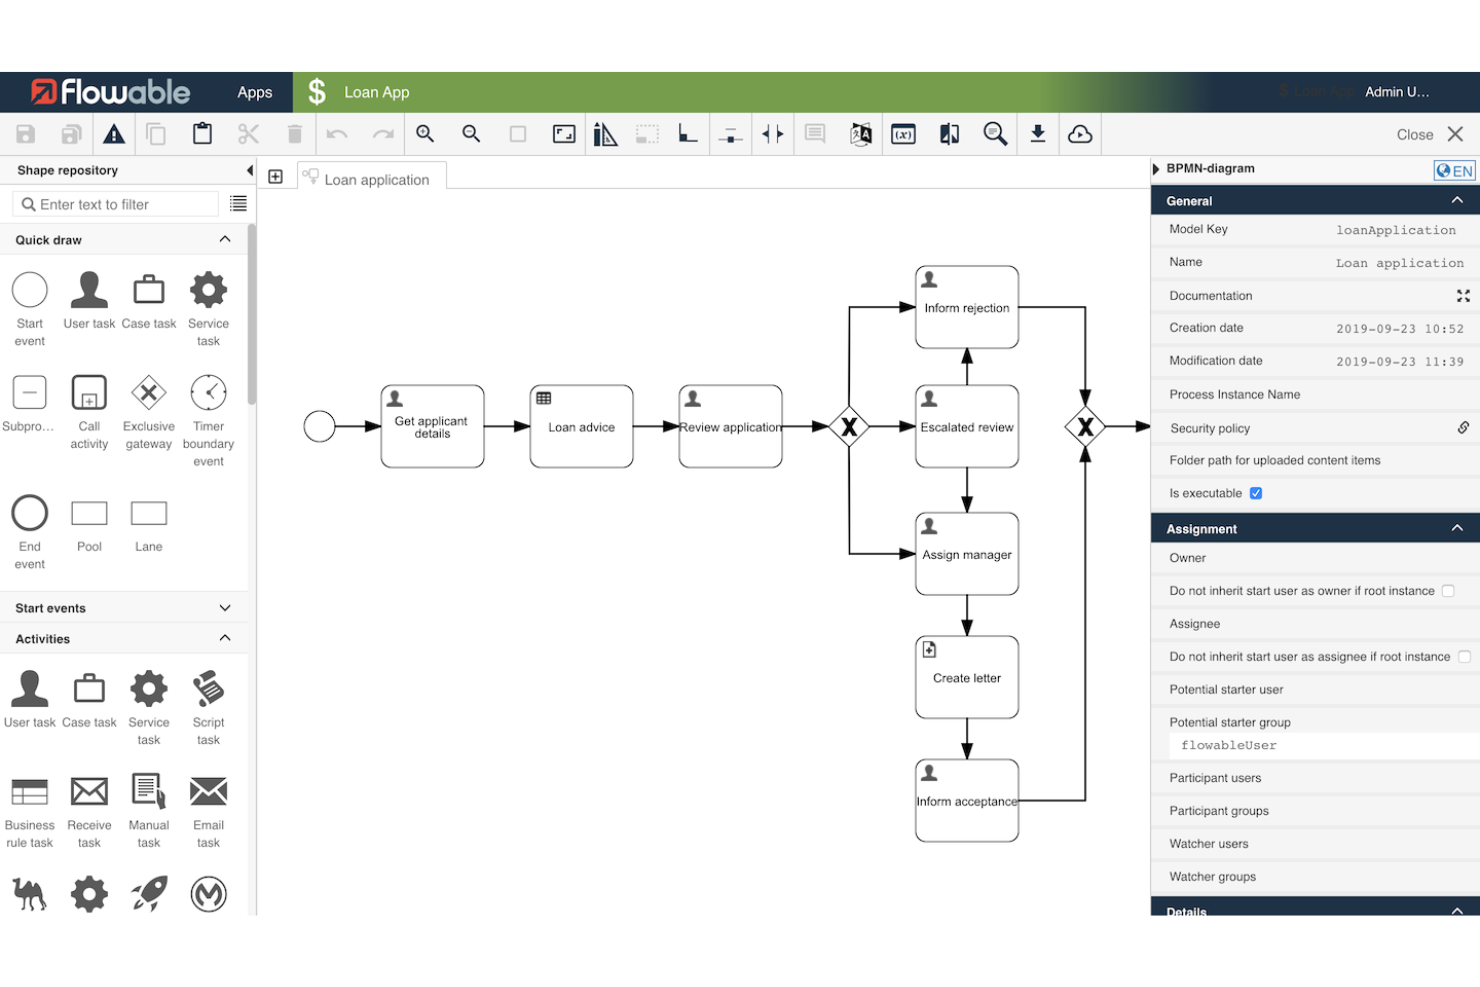1480x987 pixels.
Task: Select Email task shape in Activities
Action: click(208, 811)
